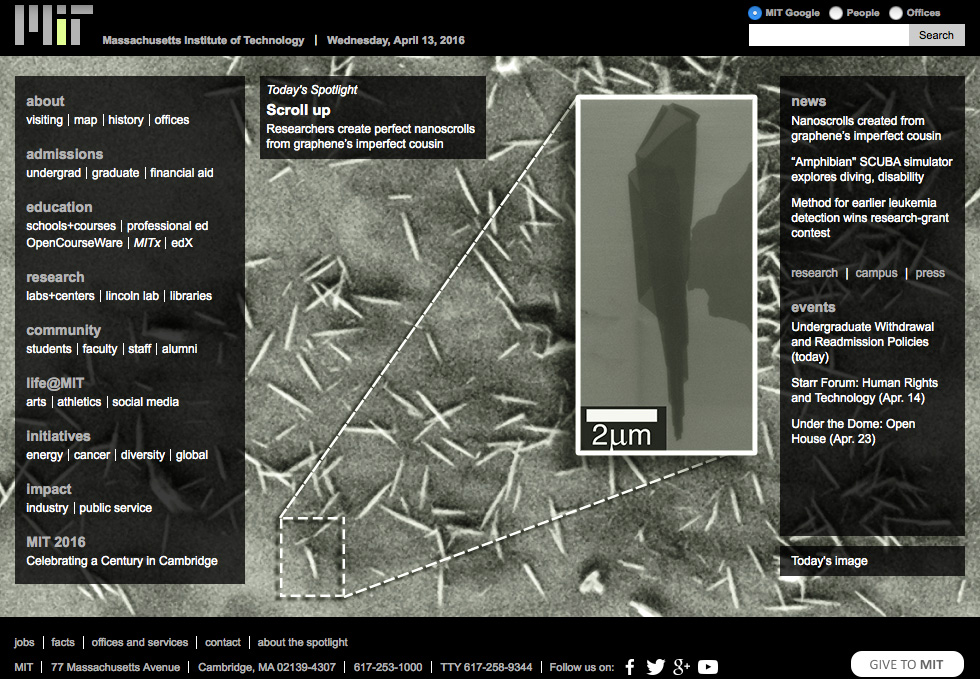Go to the 'visiting' link

click(44, 120)
